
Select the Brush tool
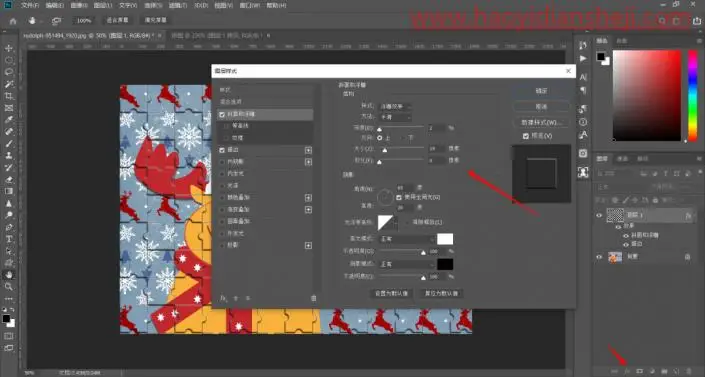coord(9,144)
